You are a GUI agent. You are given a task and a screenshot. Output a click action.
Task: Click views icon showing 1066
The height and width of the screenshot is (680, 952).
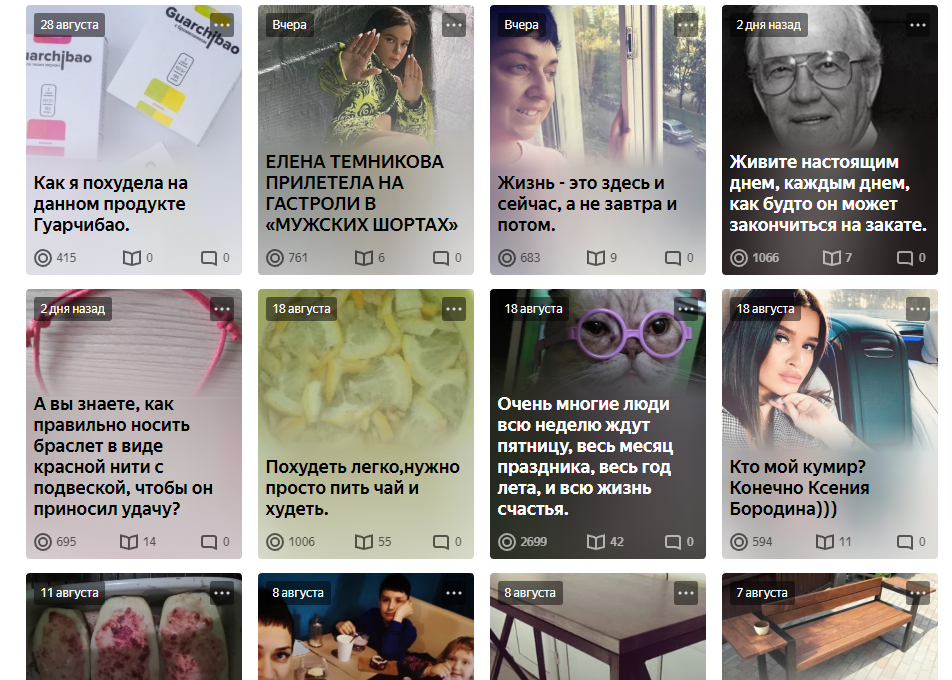pyautogui.click(x=739, y=258)
